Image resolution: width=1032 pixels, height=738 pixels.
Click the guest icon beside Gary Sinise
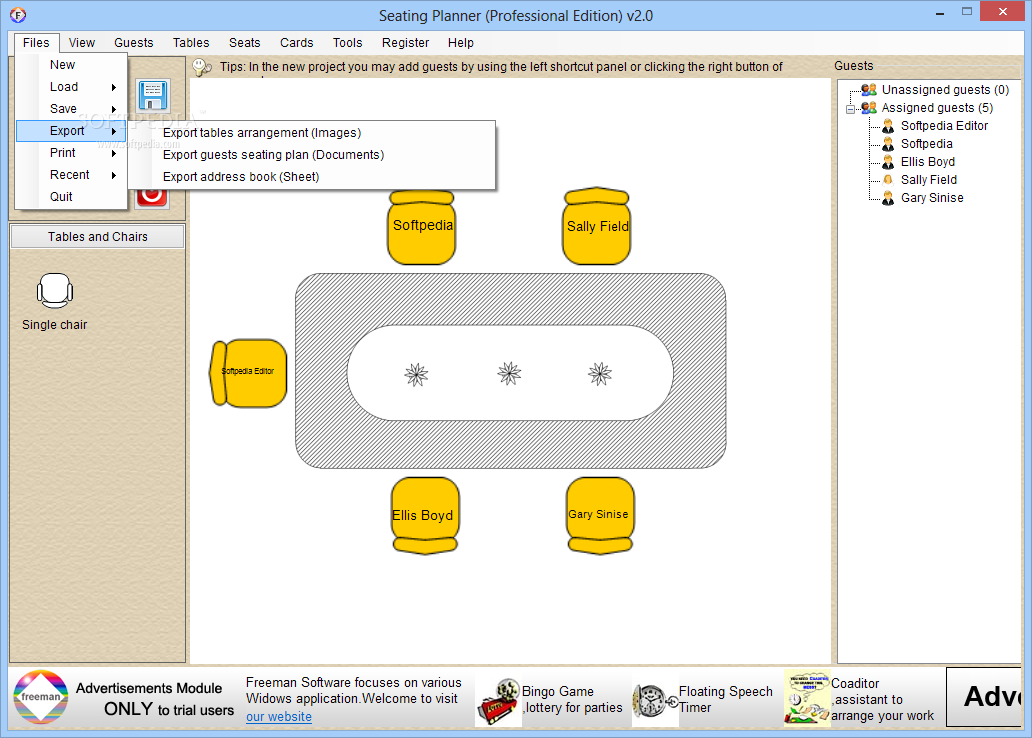click(888, 198)
